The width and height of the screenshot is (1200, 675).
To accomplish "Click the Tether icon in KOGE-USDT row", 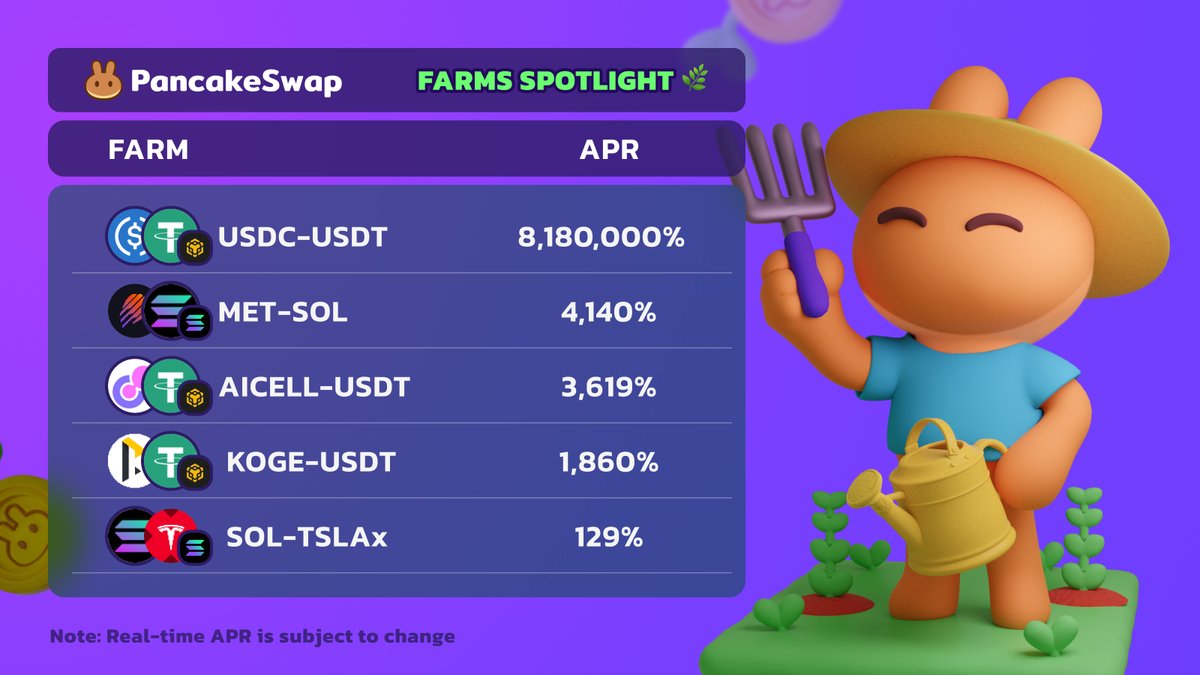I will pos(165,459).
